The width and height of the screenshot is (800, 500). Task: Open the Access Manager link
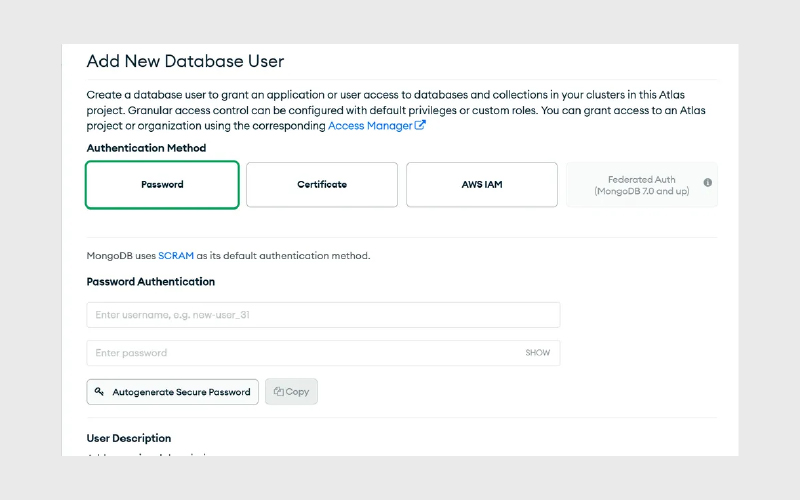coord(370,126)
